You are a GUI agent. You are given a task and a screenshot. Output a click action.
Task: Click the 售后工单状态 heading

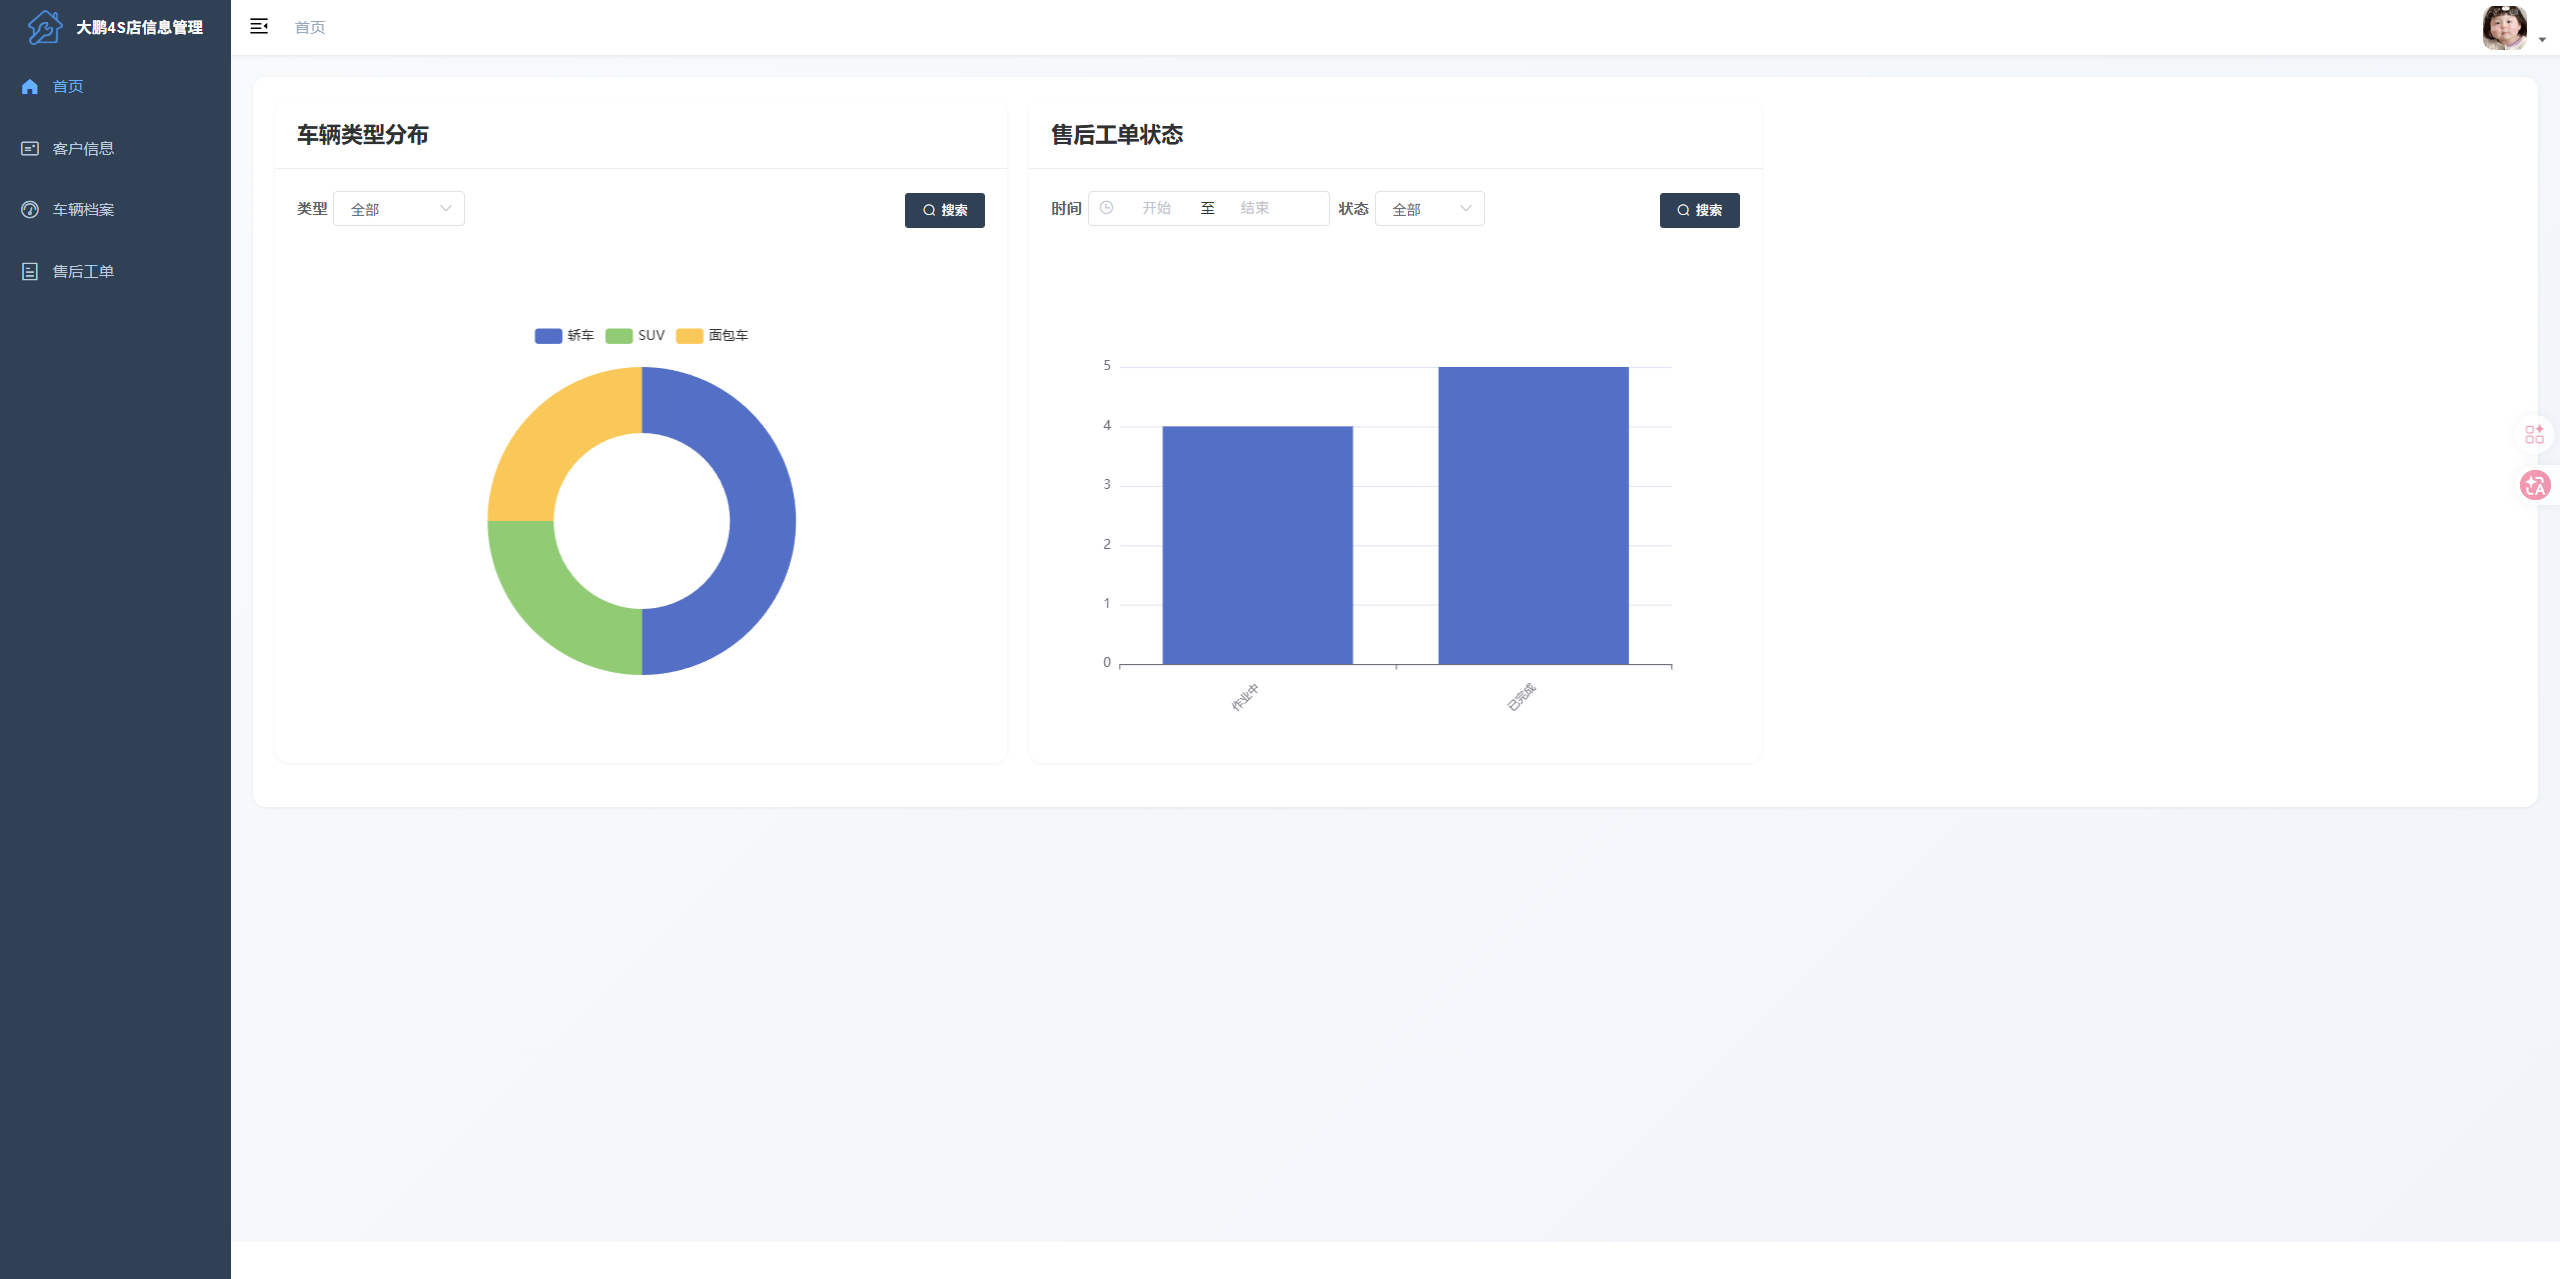click(x=1117, y=134)
